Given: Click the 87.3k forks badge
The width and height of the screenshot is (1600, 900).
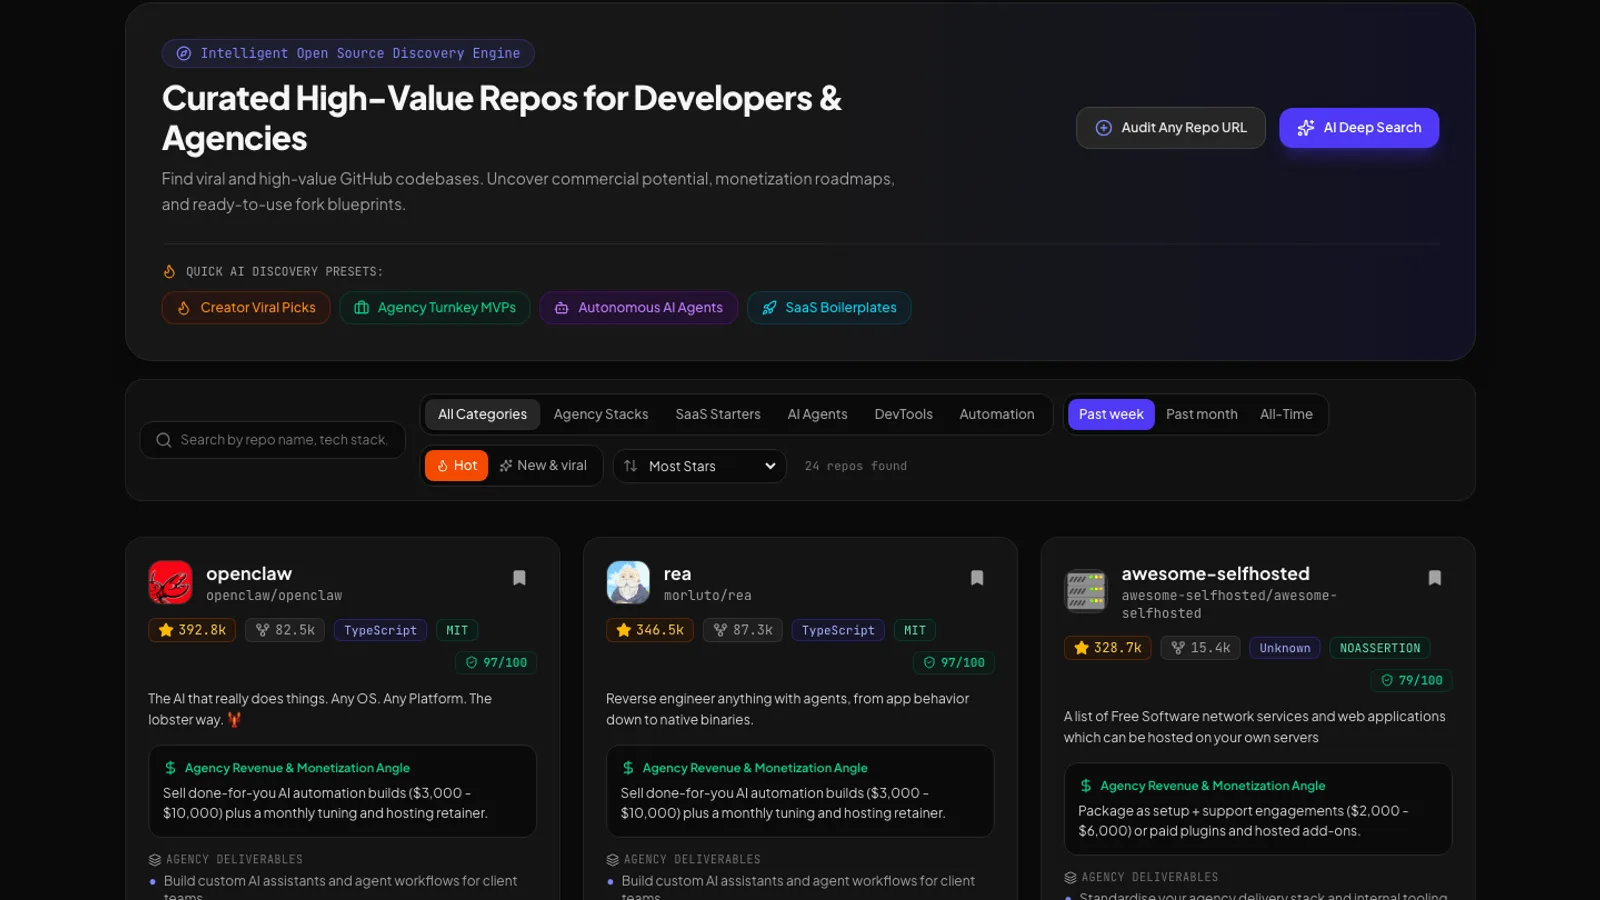Looking at the screenshot, I should click(743, 630).
